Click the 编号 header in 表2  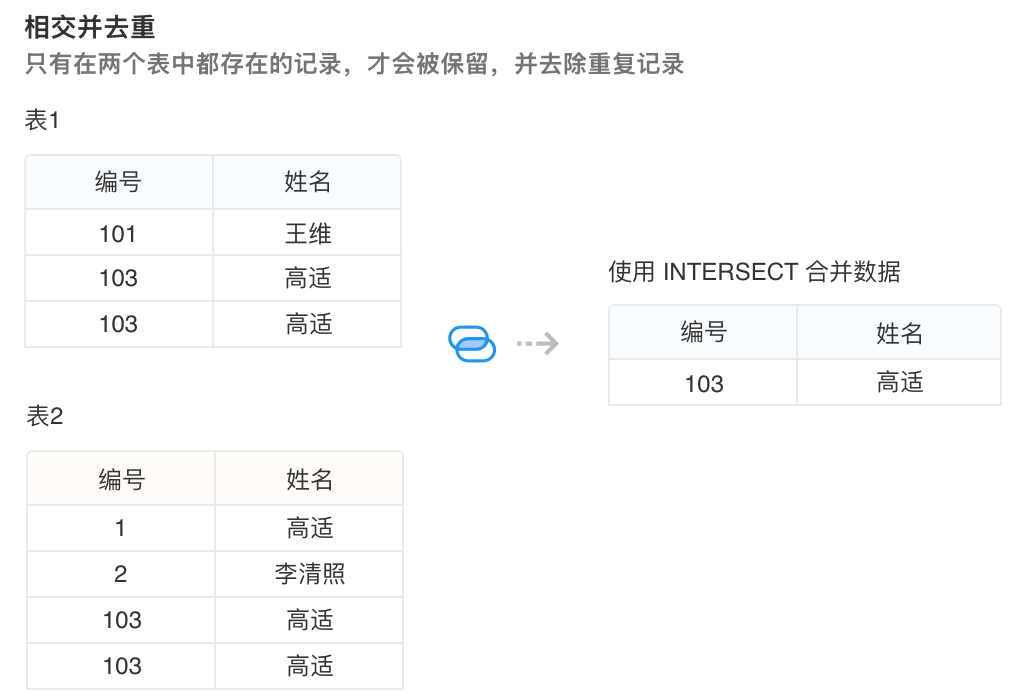tap(121, 479)
